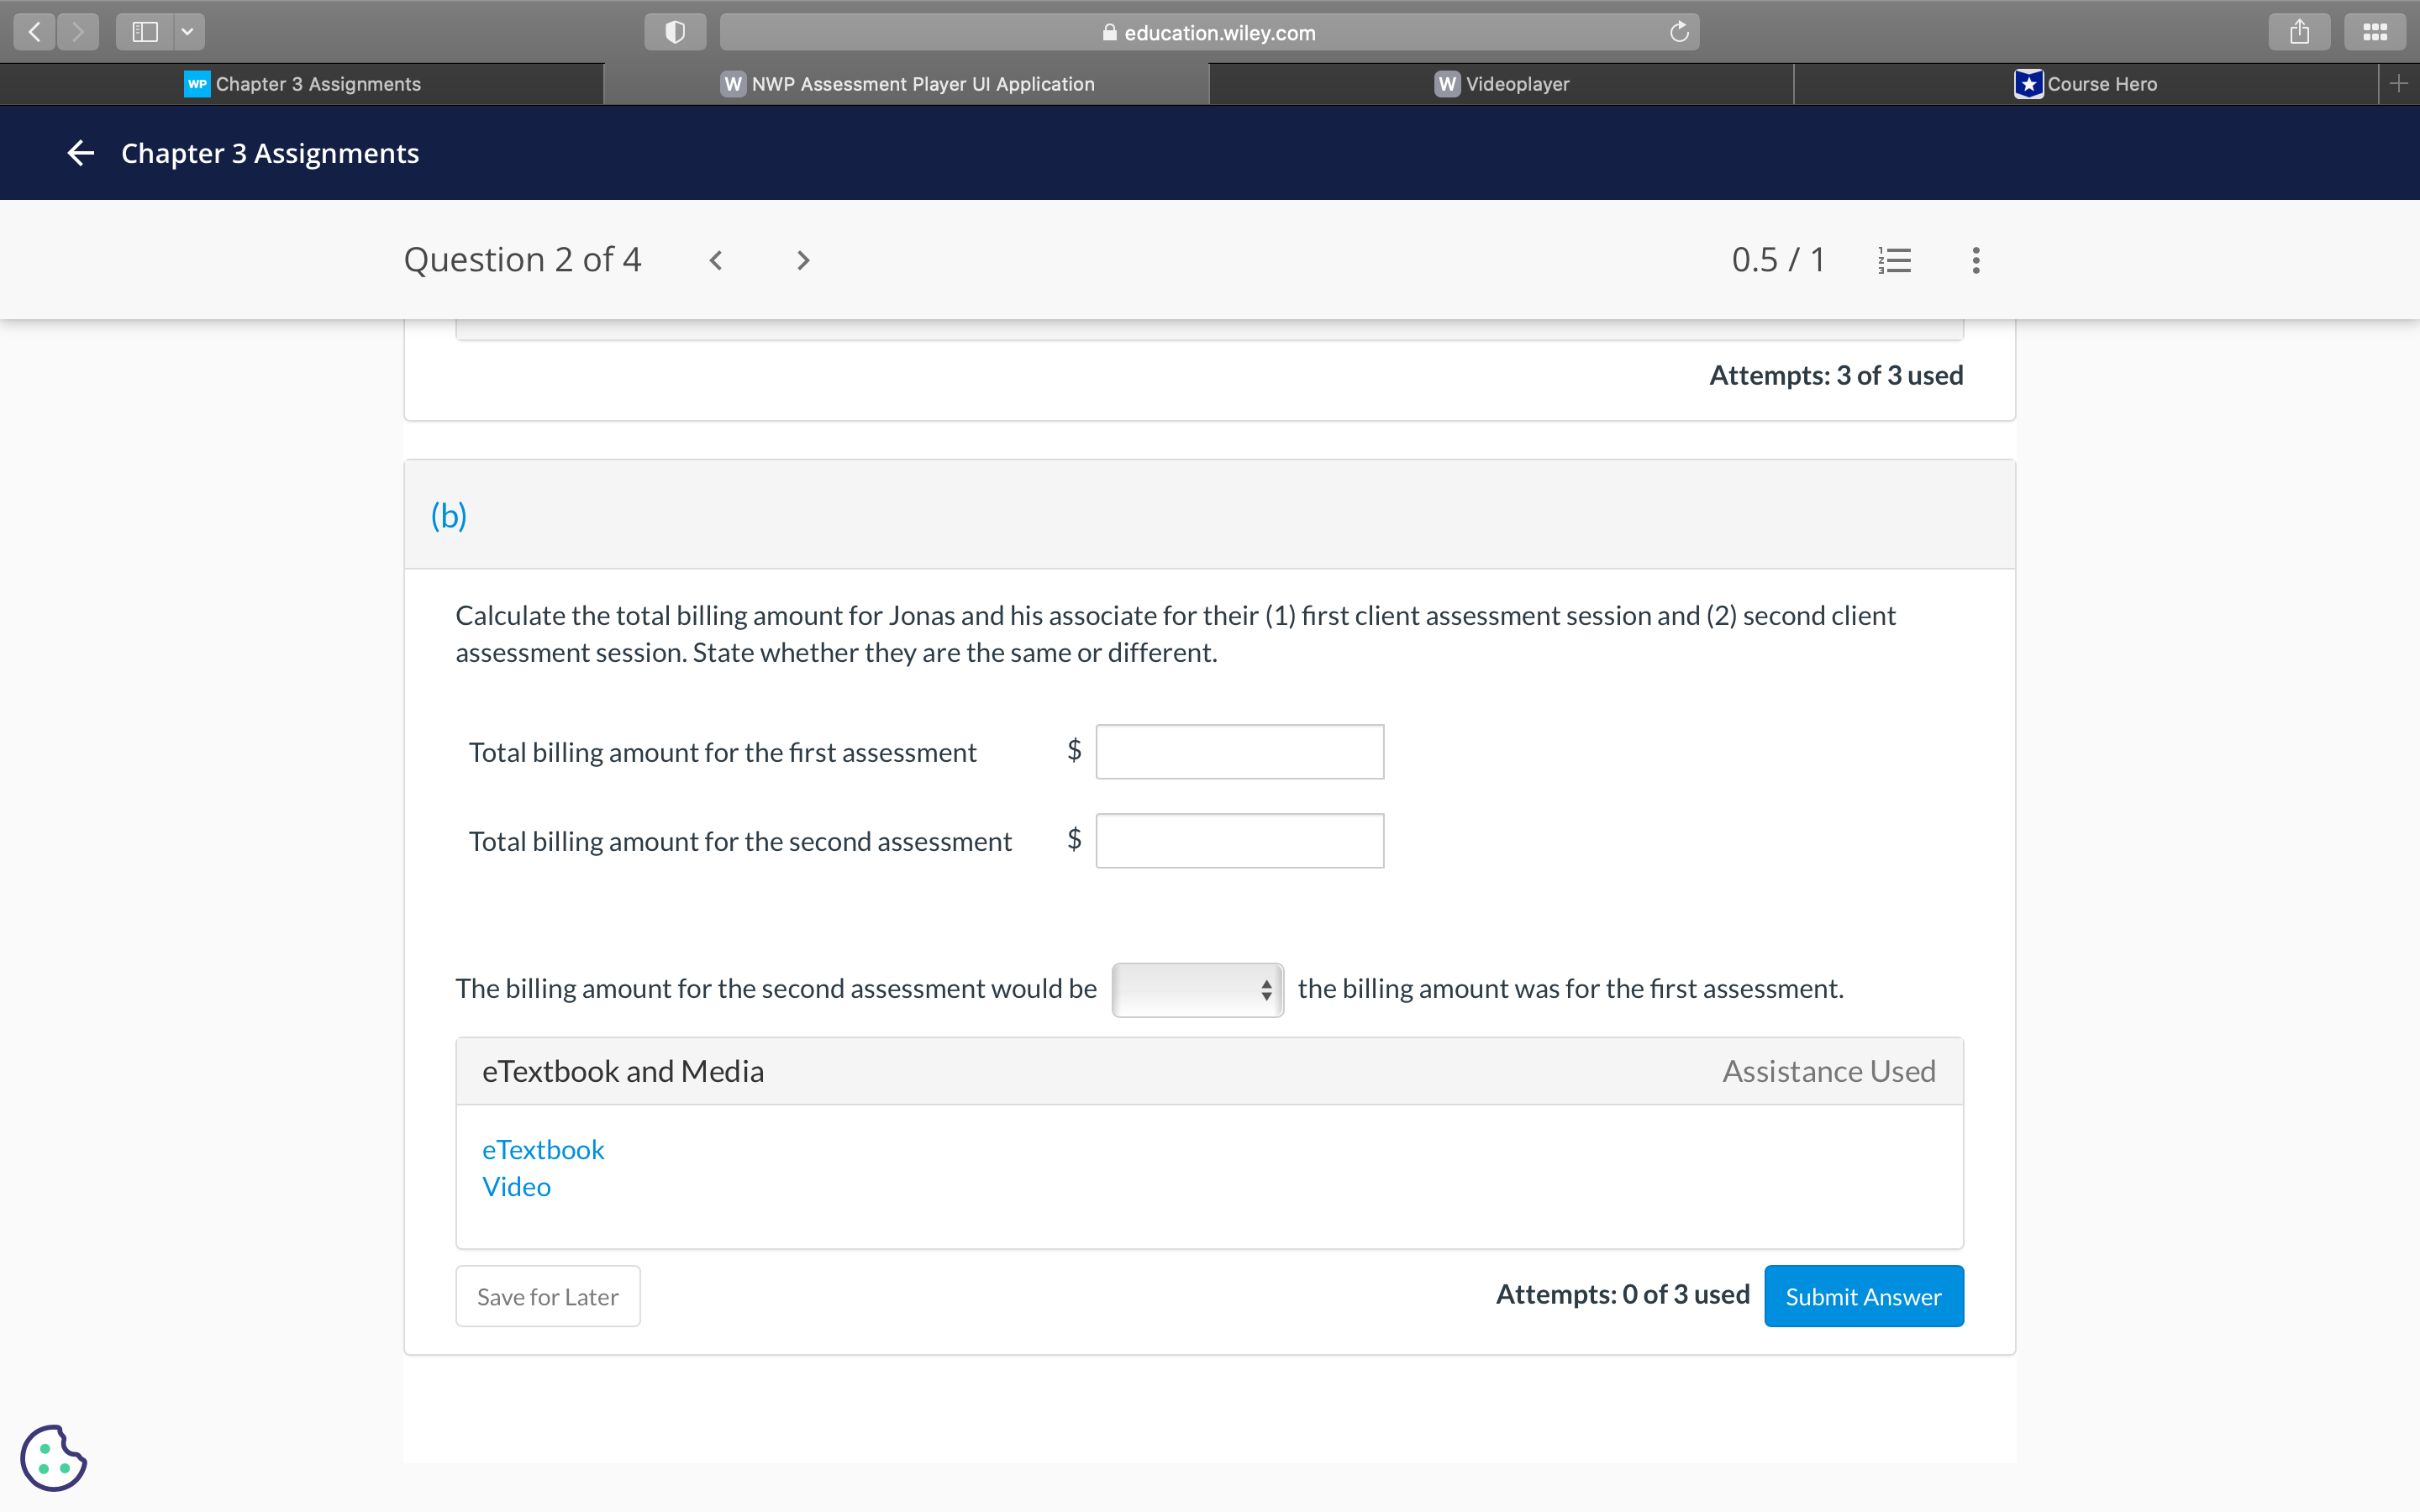
Task: Click the Submit Answer button
Action: [1863, 1296]
